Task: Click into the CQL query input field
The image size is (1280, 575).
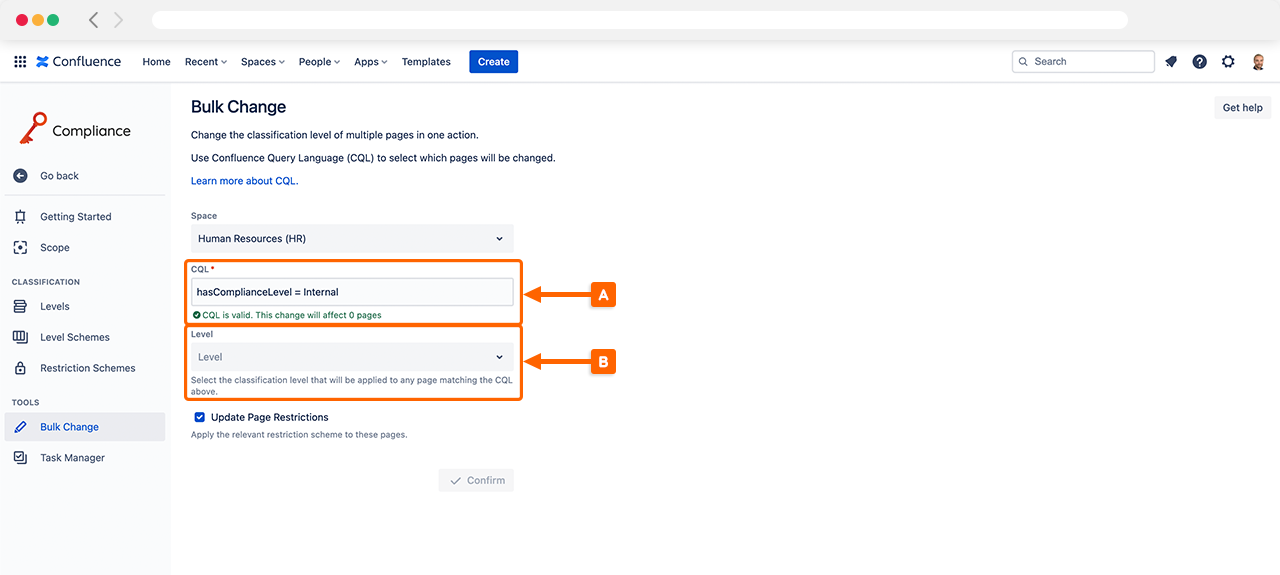Action: (352, 292)
